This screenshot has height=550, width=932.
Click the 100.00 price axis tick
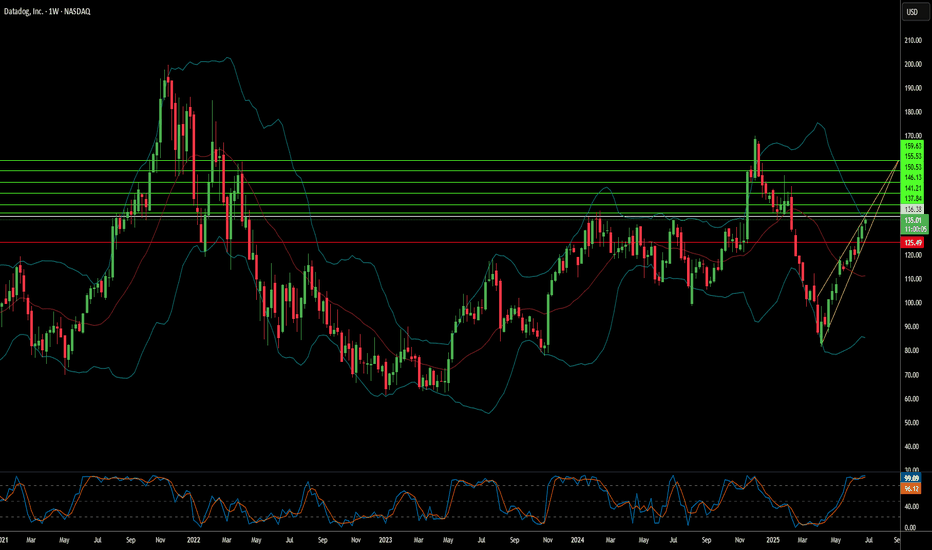[x=912, y=303]
